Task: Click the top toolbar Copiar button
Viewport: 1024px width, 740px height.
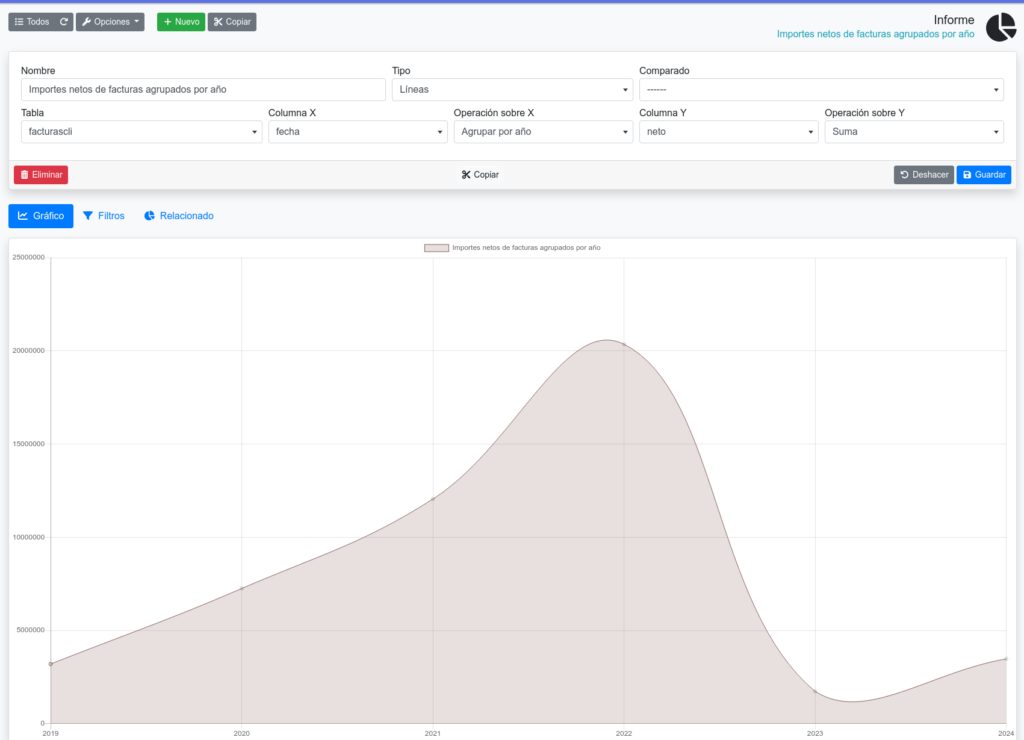Action: [232, 21]
